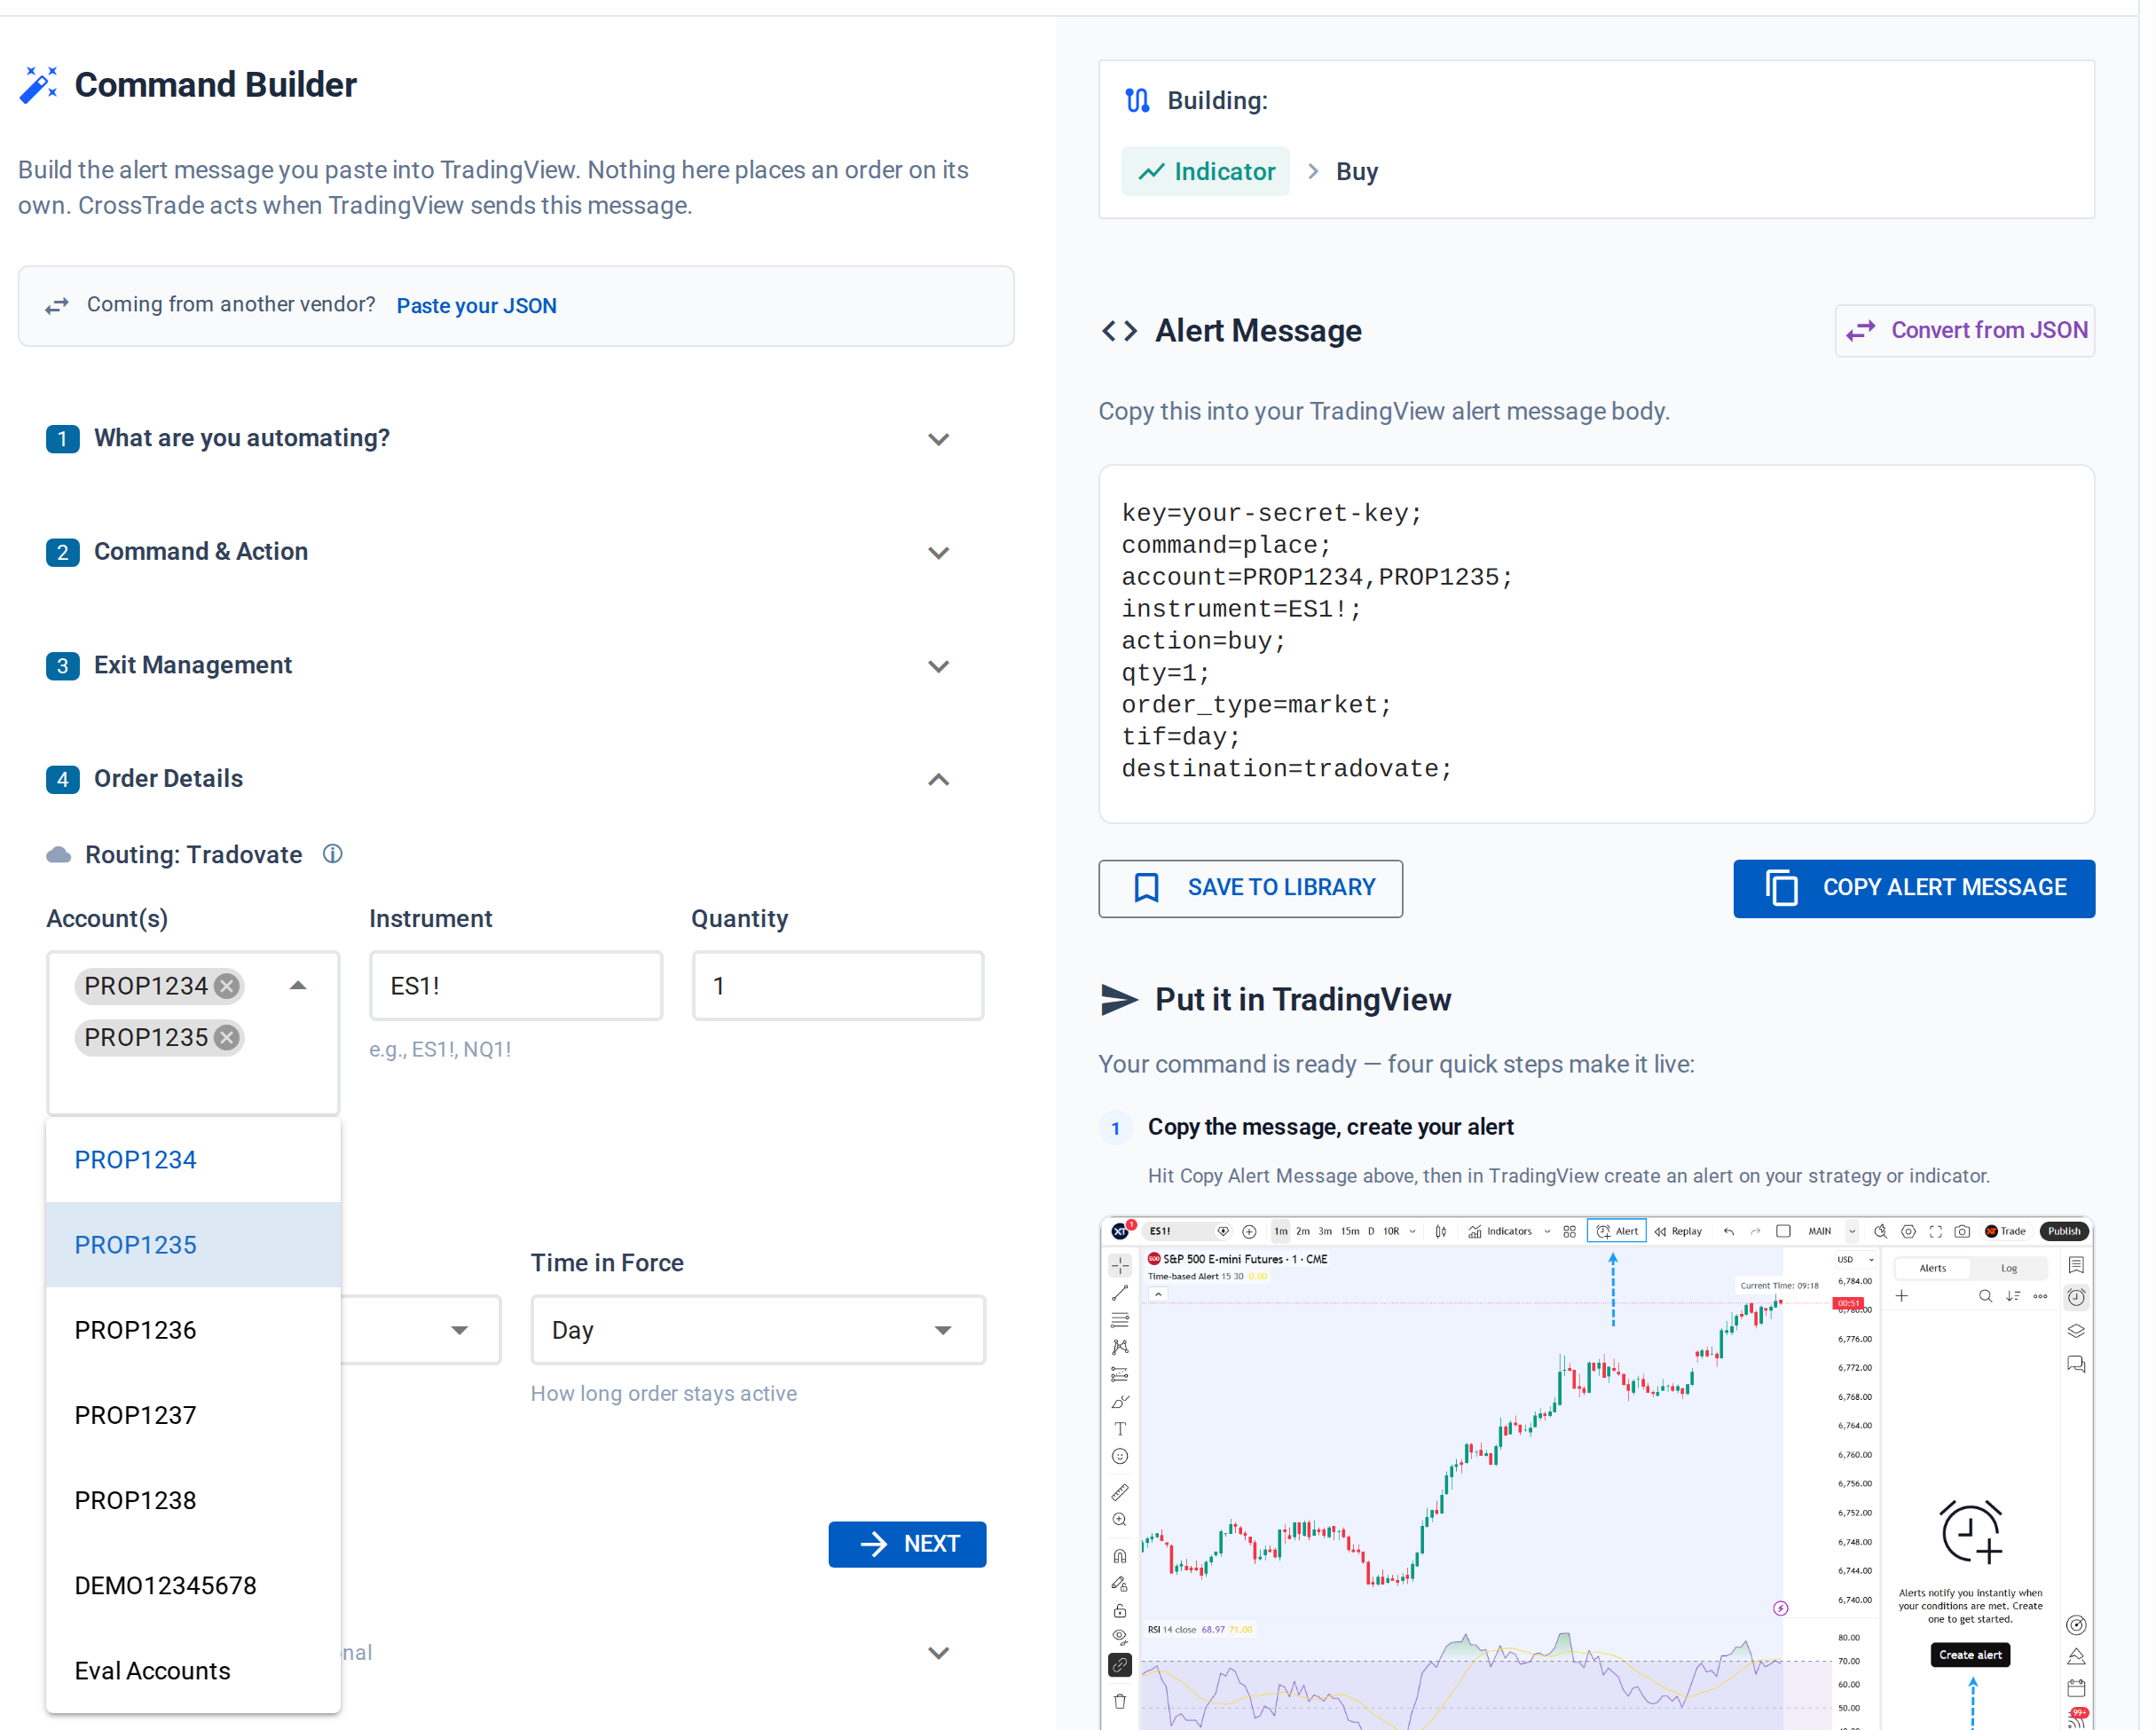Click the paper plane icon by TradingView heading
The width and height of the screenshot is (2156, 1730).
[1119, 999]
